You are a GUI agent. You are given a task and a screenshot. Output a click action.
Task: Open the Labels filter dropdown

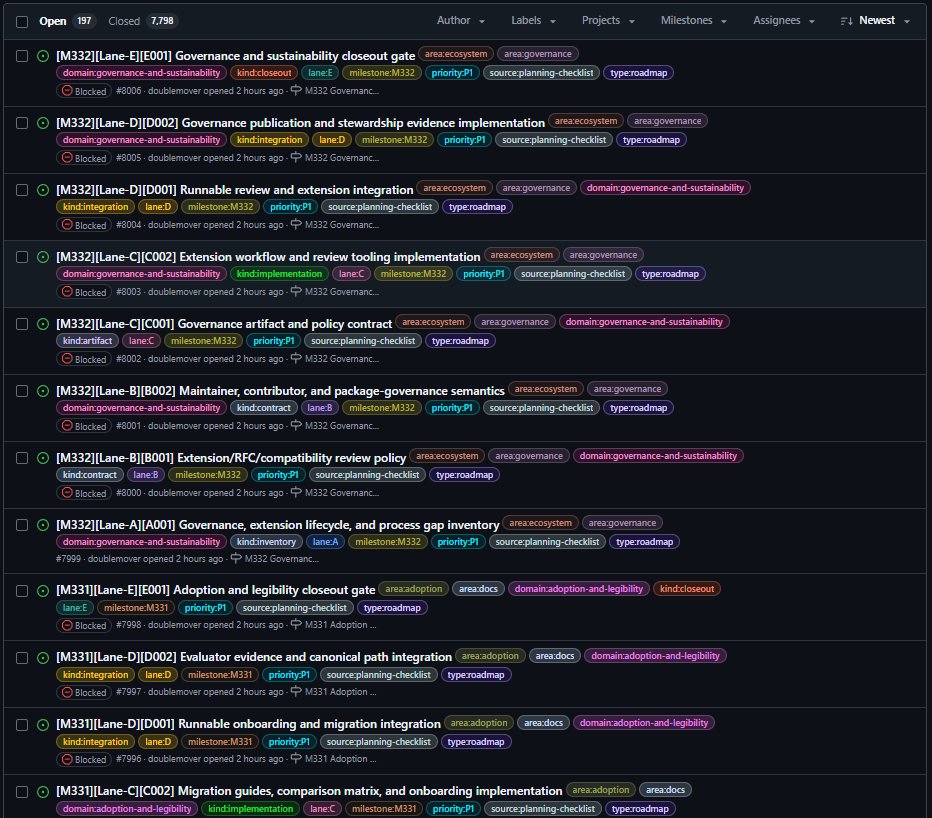coord(533,20)
